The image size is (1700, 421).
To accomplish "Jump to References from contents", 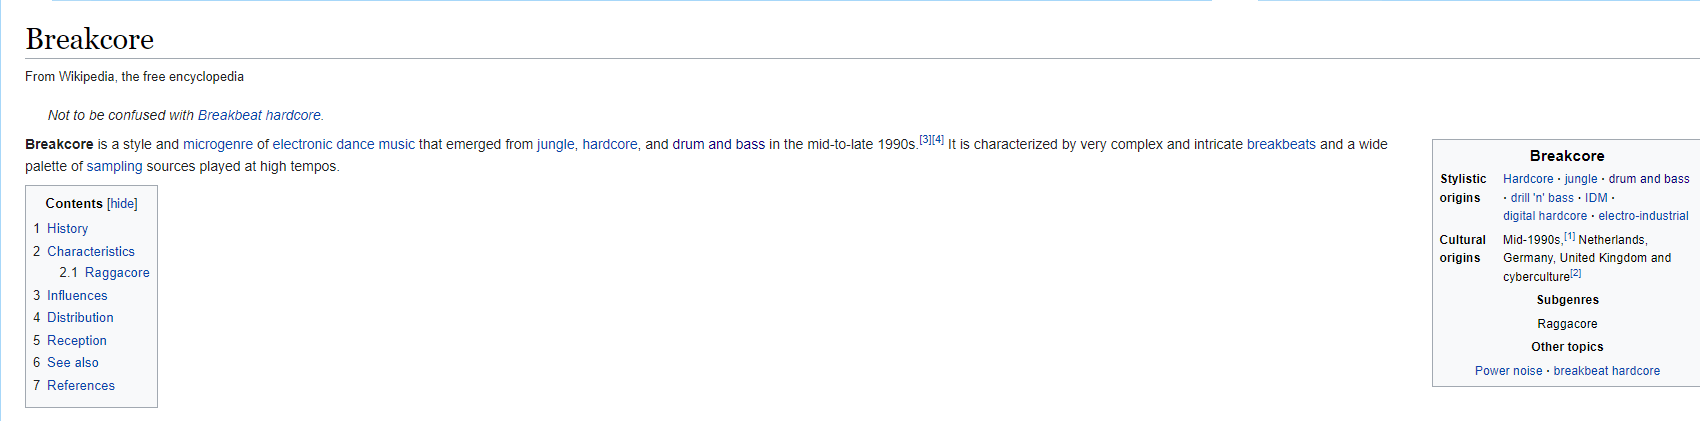I will tap(80, 386).
